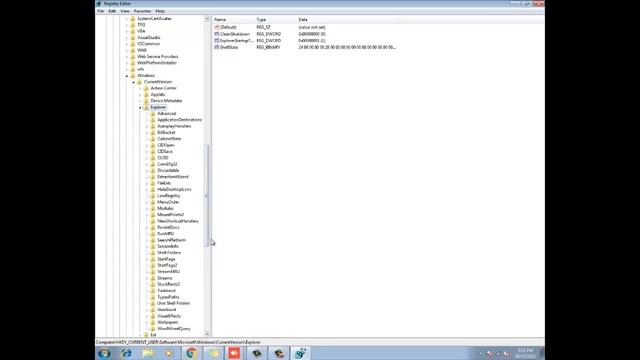Viewport: 640px width, 360px height.
Task: Select the SessionInfo key
Action: (x=168, y=247)
